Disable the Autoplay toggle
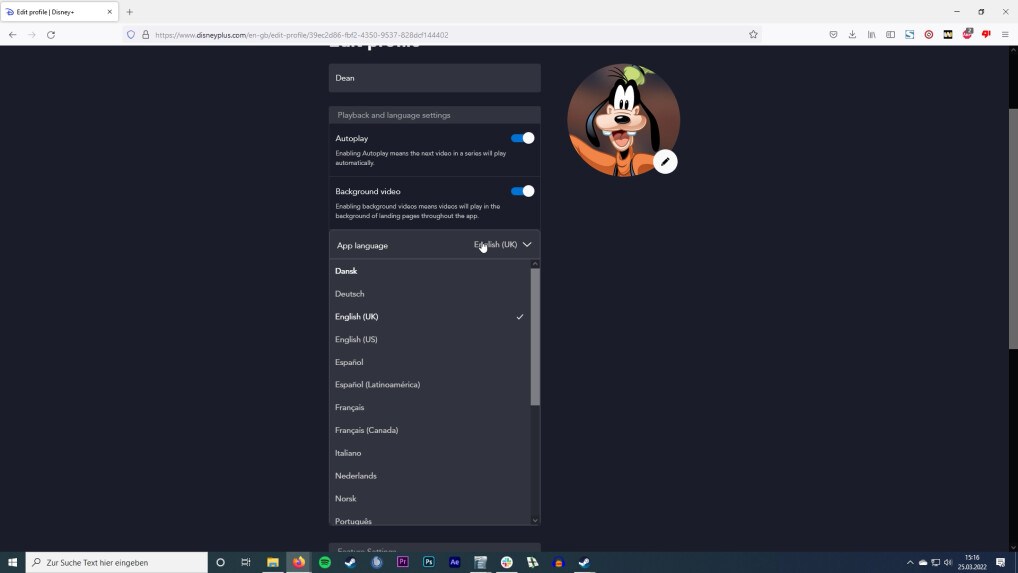Viewport: 1018px width, 573px height. 522,138
